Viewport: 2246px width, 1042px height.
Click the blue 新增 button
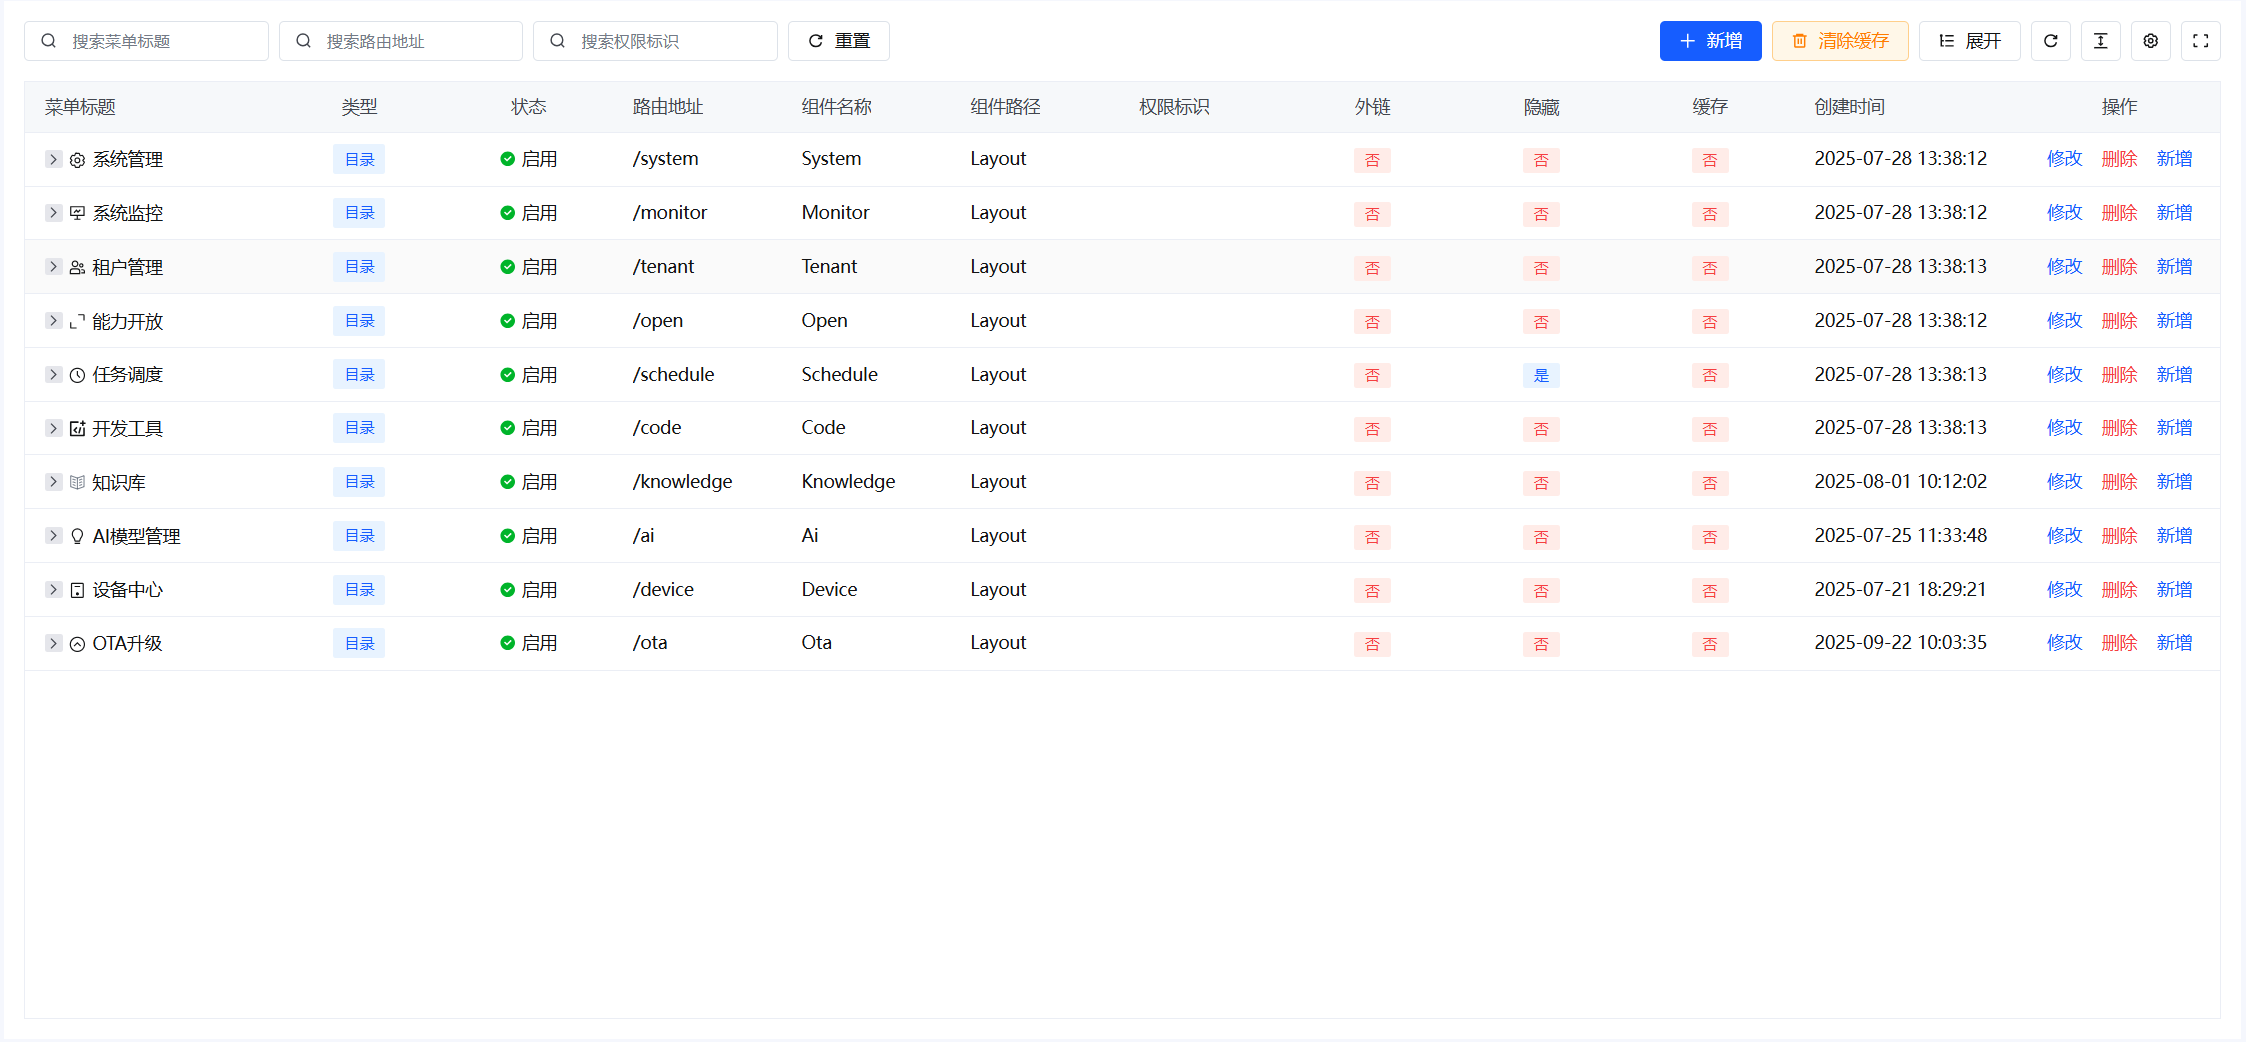click(x=1710, y=41)
